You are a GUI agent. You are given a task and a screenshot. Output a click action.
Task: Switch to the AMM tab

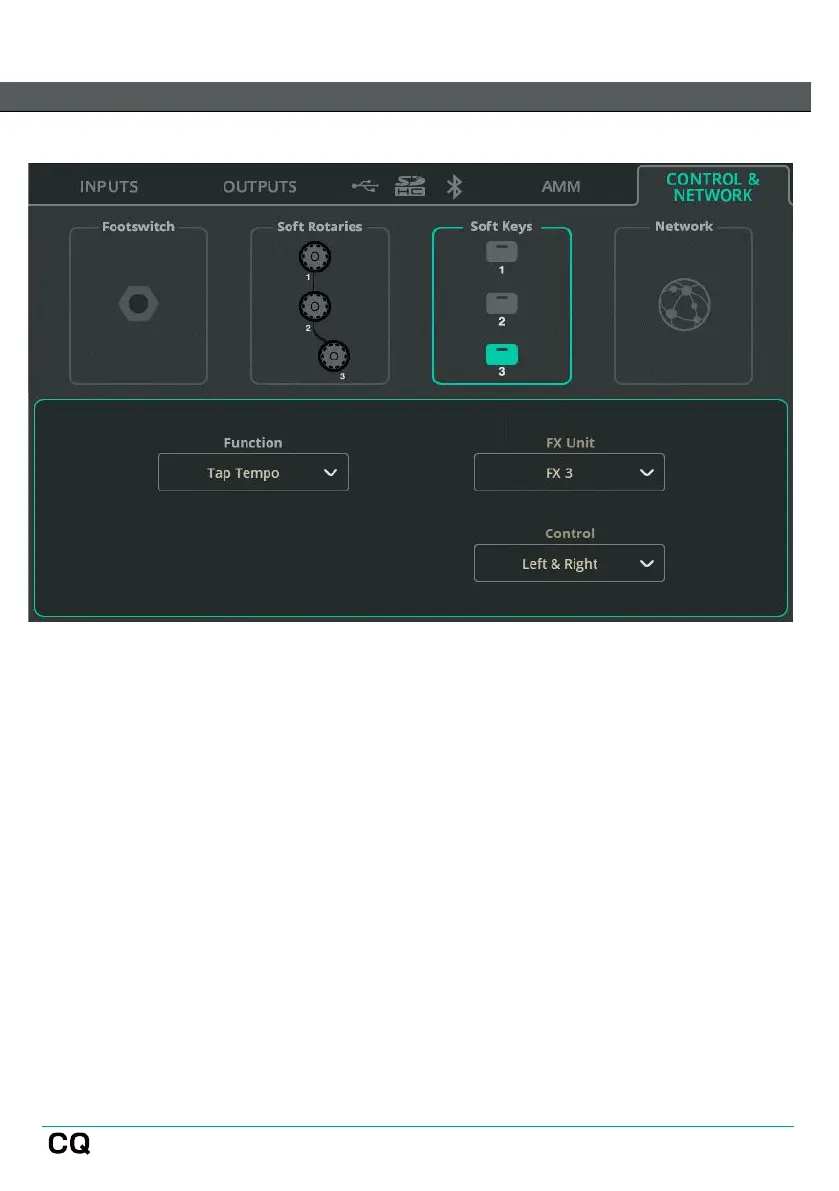(x=560, y=187)
